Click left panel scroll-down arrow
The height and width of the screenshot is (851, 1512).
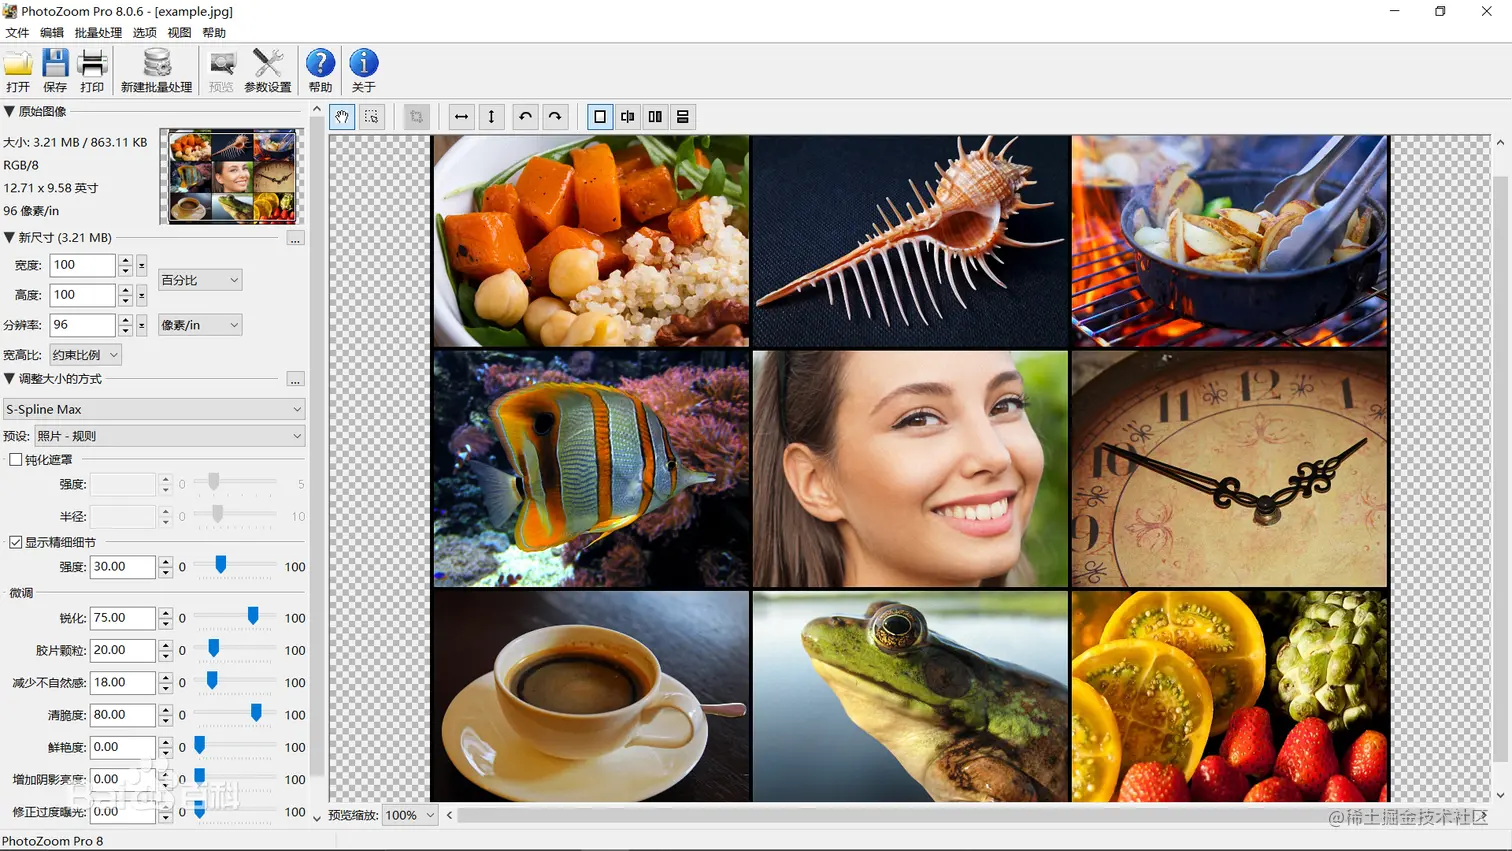coord(317,818)
